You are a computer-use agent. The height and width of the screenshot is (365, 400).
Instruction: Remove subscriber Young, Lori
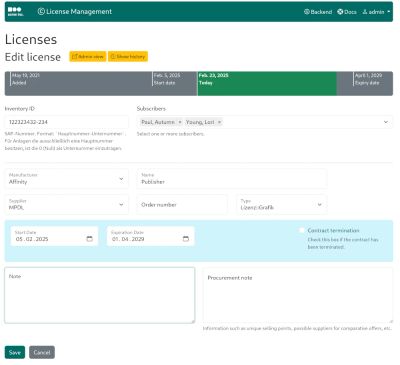(x=219, y=122)
